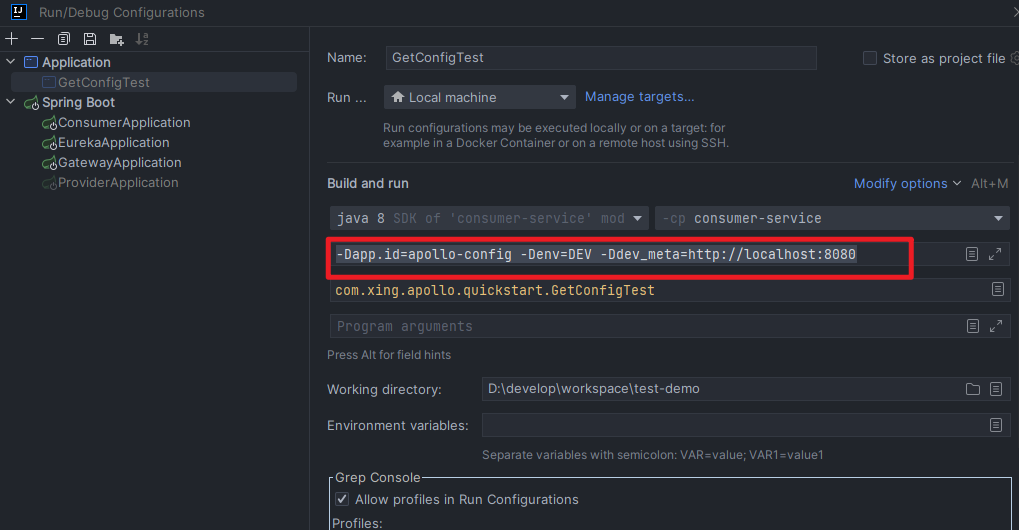Viewport: 1019px width, 530px height.
Task: Click the Build and run heading
Action: (368, 184)
